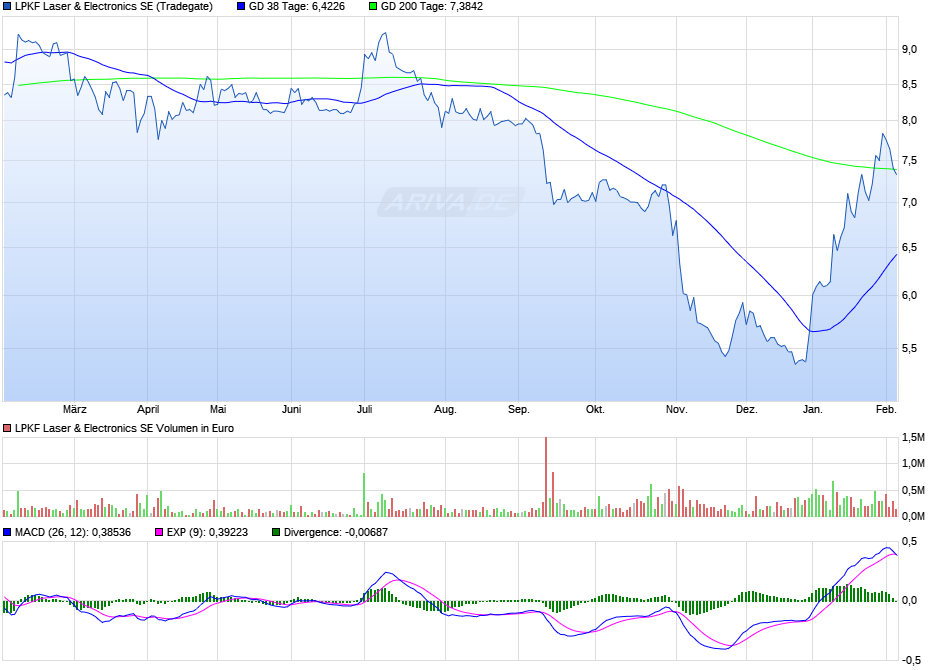Click the 'Sep.' month label on the time axis
This screenshot has width=940, height=670.
(x=519, y=409)
